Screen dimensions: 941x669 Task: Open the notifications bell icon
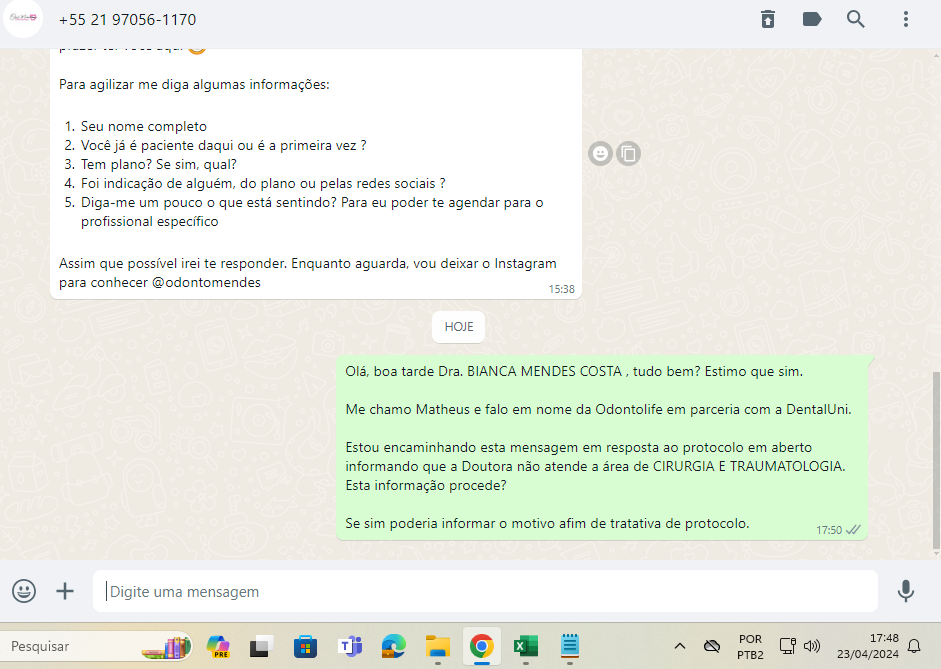click(913, 646)
